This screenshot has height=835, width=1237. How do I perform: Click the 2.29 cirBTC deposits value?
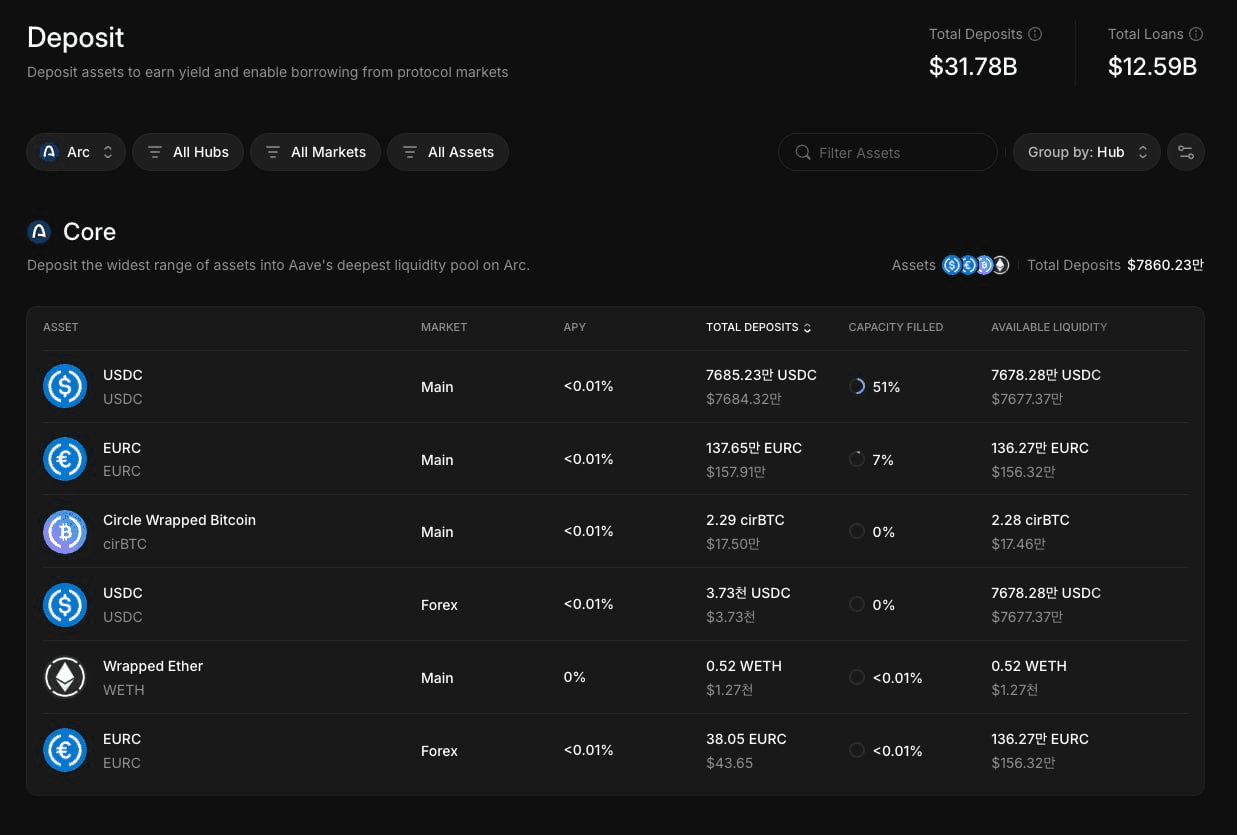pos(745,520)
